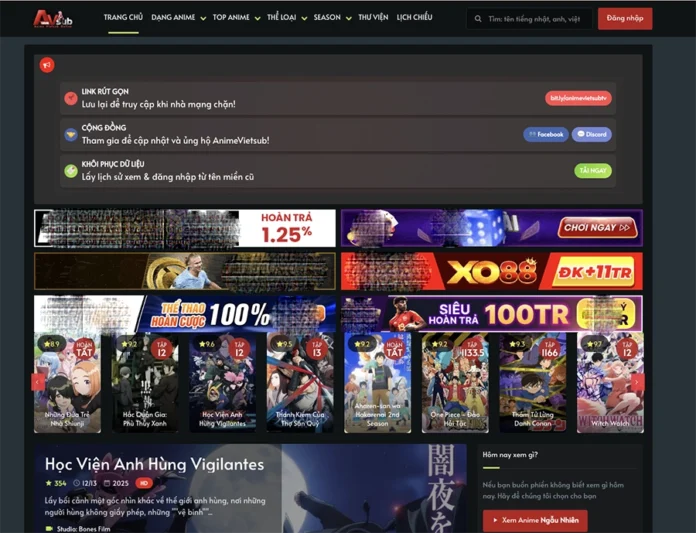Click the Tập 1133.5 badge on One Piece
Viewport: 696px width, 533px height.
[x=472, y=349]
